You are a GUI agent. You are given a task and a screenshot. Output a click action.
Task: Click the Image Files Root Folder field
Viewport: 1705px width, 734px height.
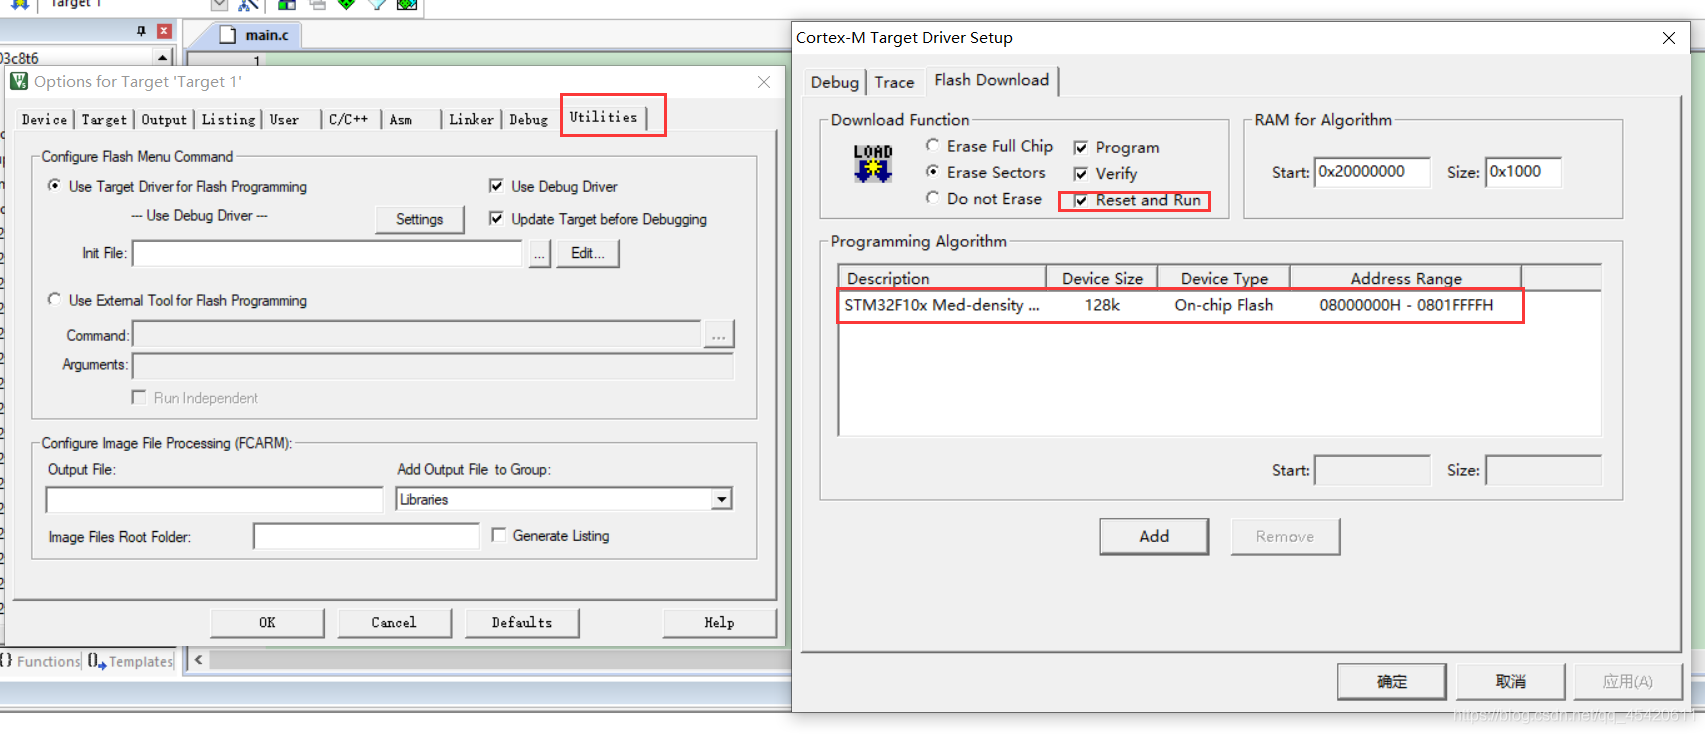366,537
